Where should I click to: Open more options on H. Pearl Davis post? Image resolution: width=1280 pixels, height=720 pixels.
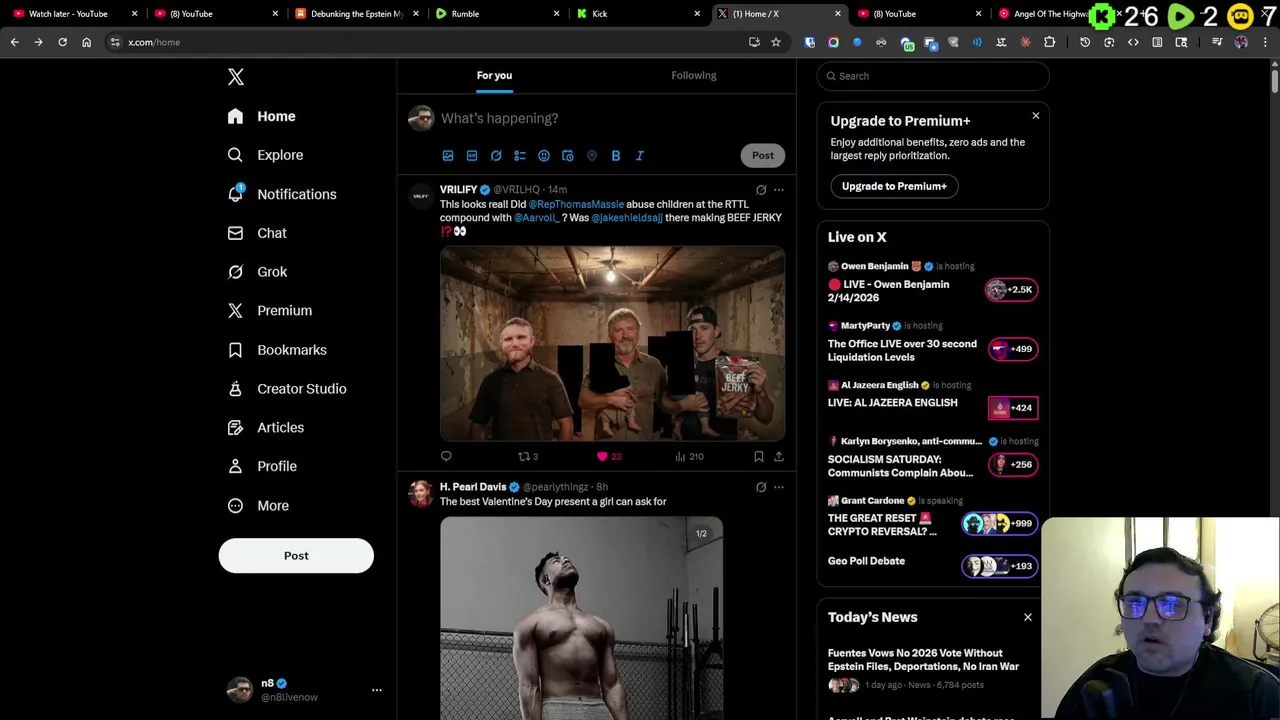coord(779,488)
